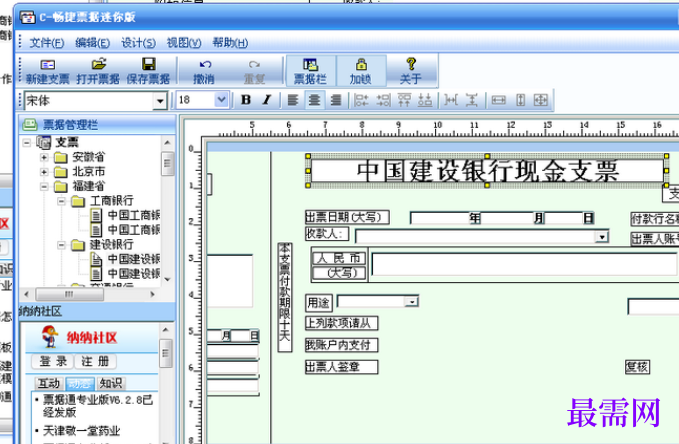Select the 工商银行 folder label
This screenshot has width=679, height=444.
pos(111,201)
